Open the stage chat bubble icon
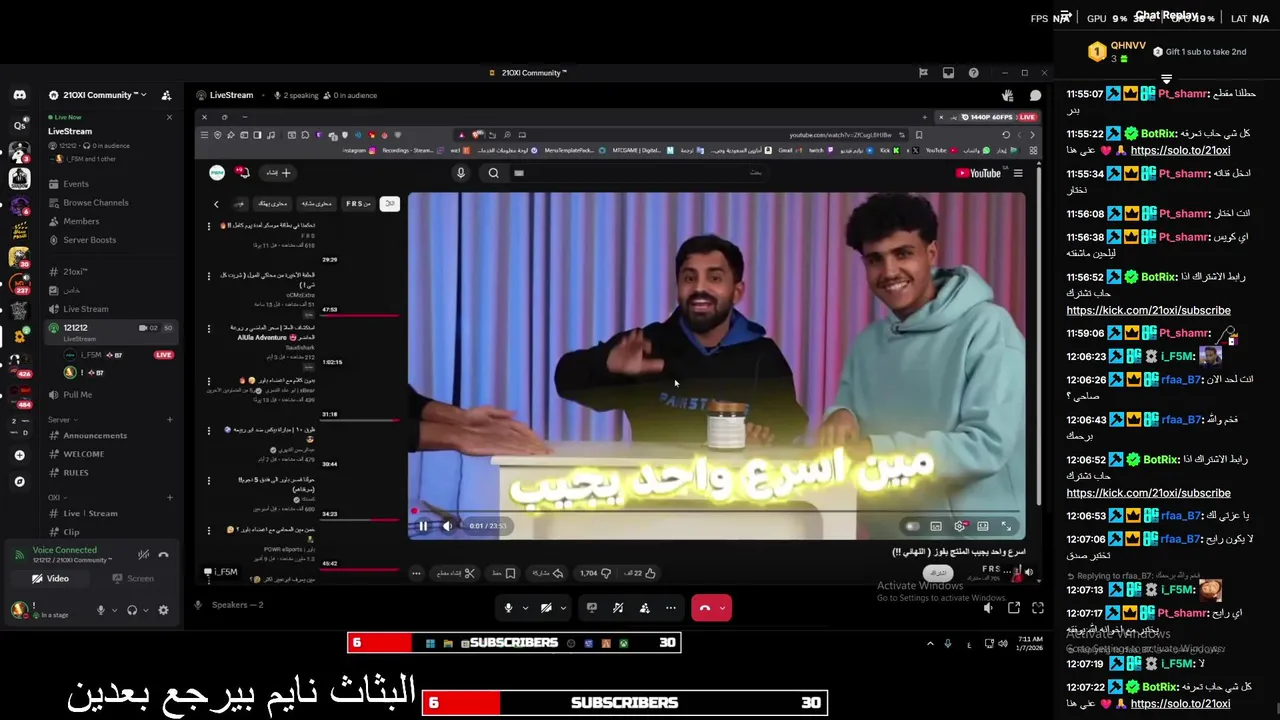The width and height of the screenshot is (1280, 720). point(1036,95)
